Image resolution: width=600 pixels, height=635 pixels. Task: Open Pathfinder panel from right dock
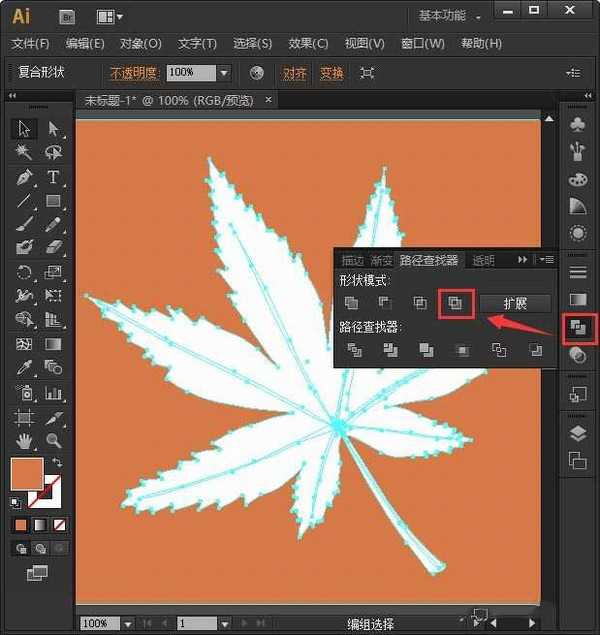tap(577, 327)
